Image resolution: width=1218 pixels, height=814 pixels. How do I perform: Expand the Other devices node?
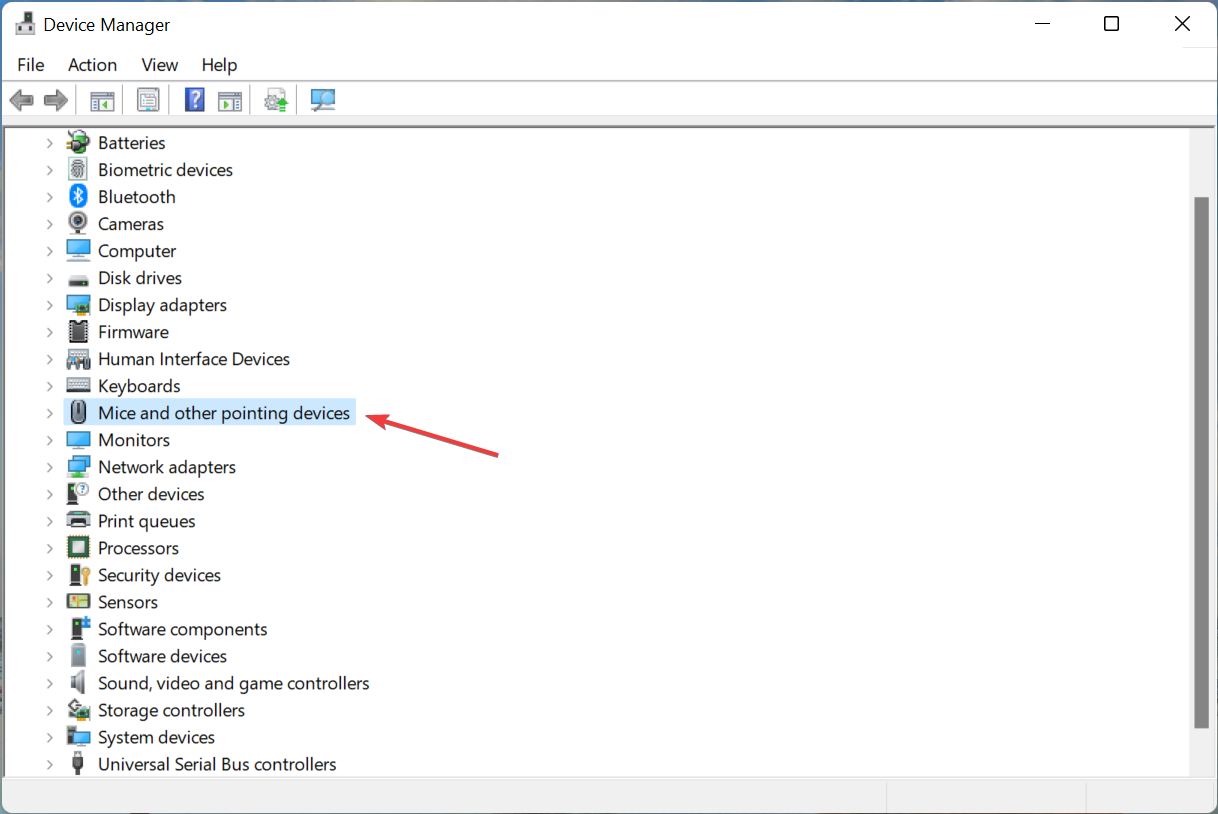tap(49, 494)
